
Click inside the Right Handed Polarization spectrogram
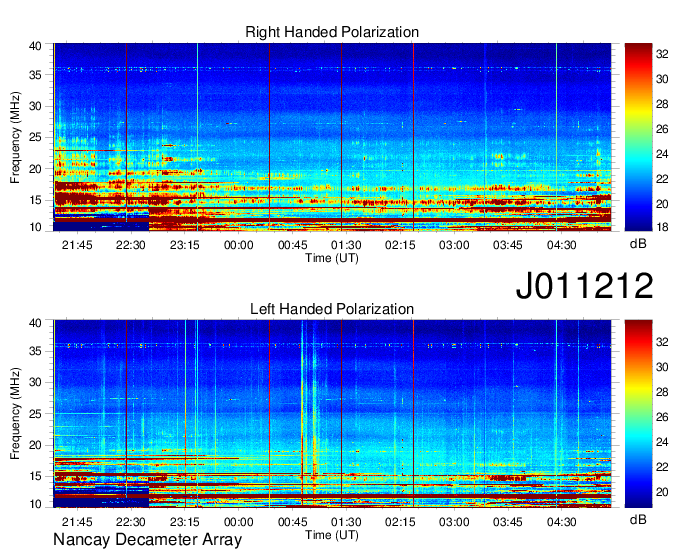(x=332, y=137)
